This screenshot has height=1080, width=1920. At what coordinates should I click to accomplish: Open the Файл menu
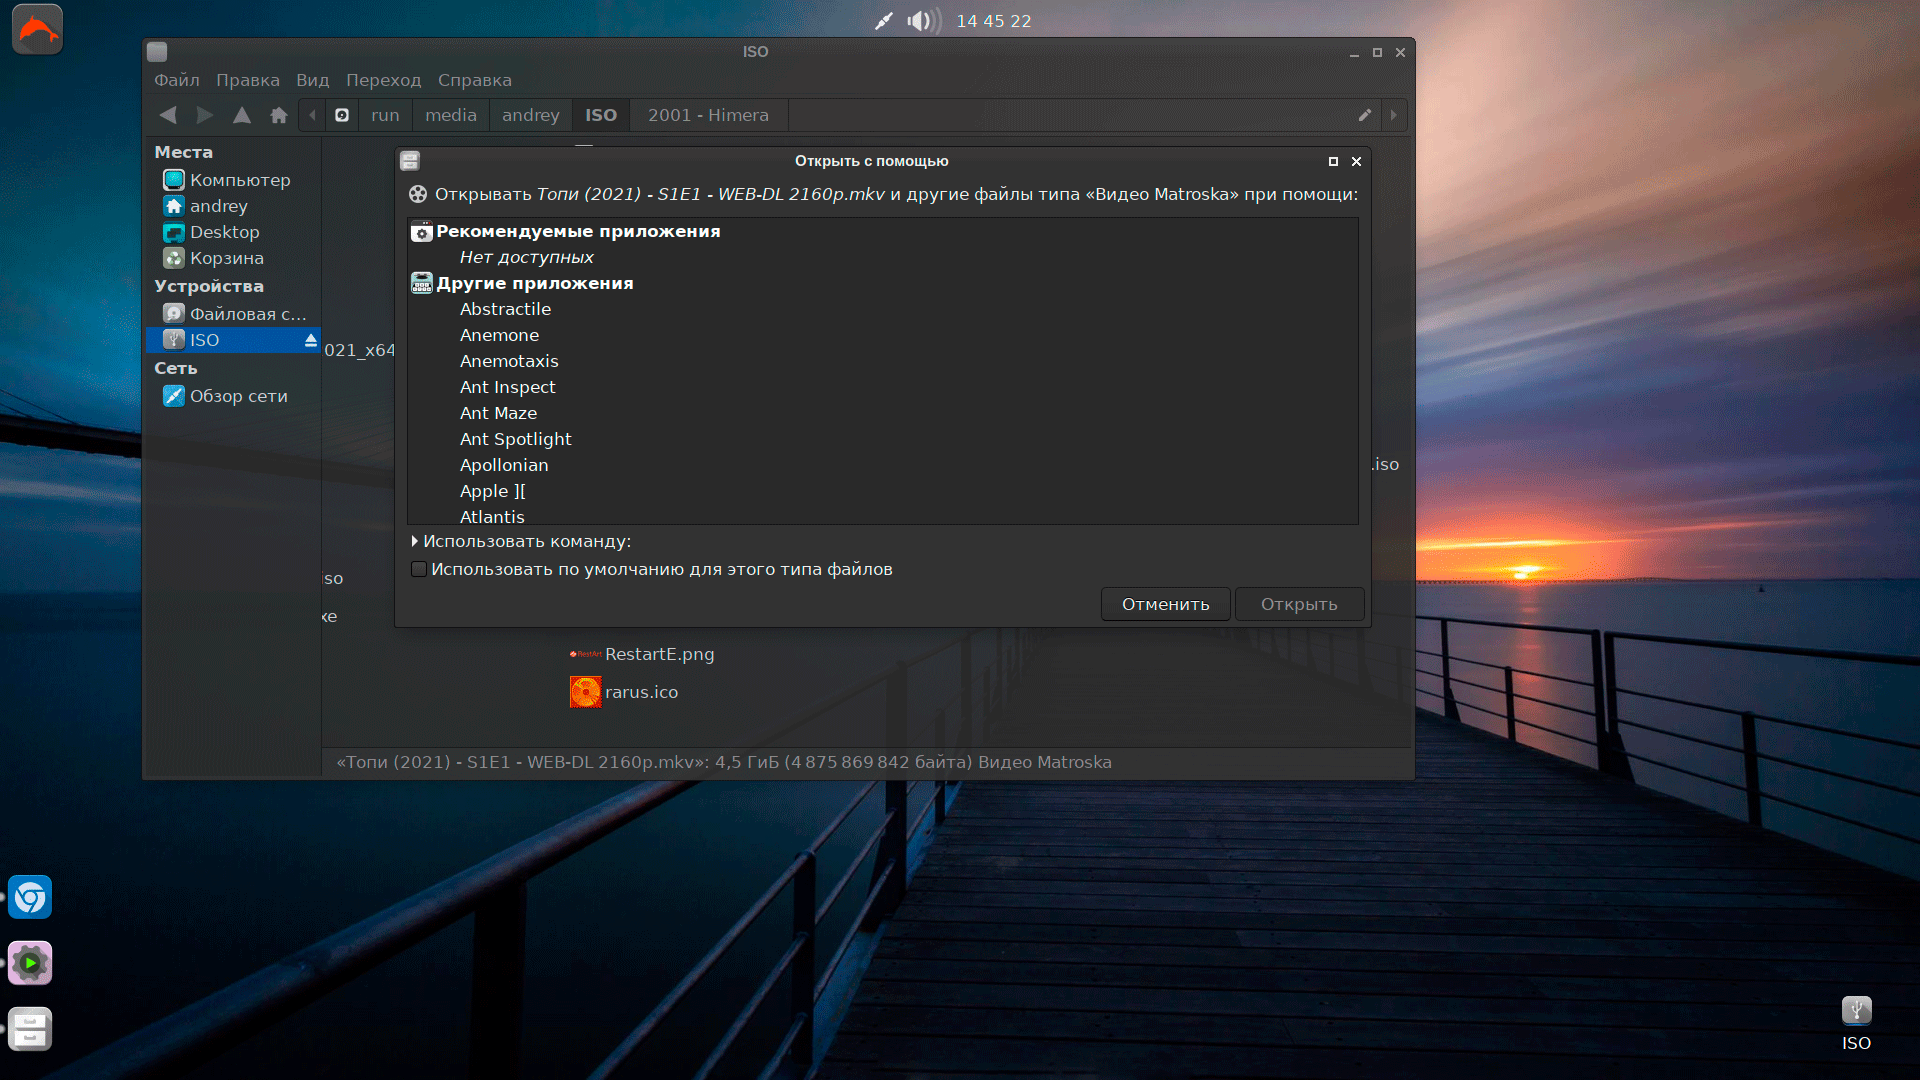(176, 80)
